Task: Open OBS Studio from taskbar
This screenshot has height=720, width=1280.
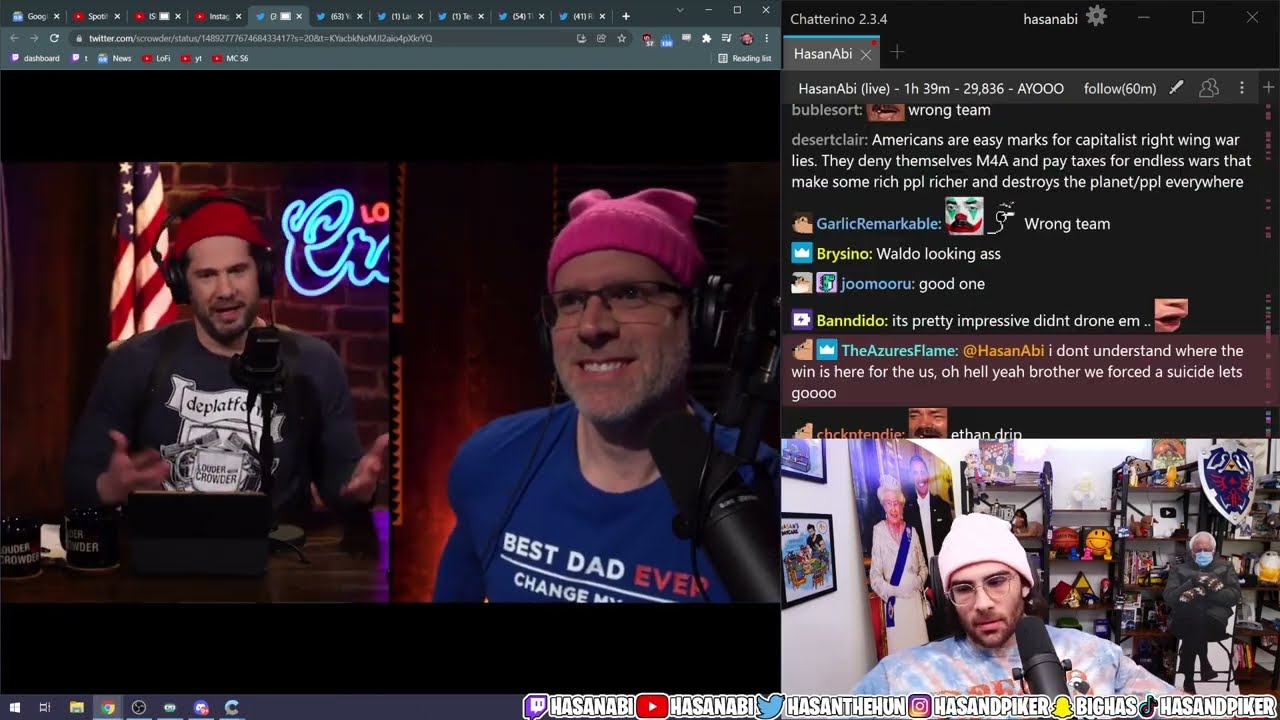Action: click(x=139, y=707)
